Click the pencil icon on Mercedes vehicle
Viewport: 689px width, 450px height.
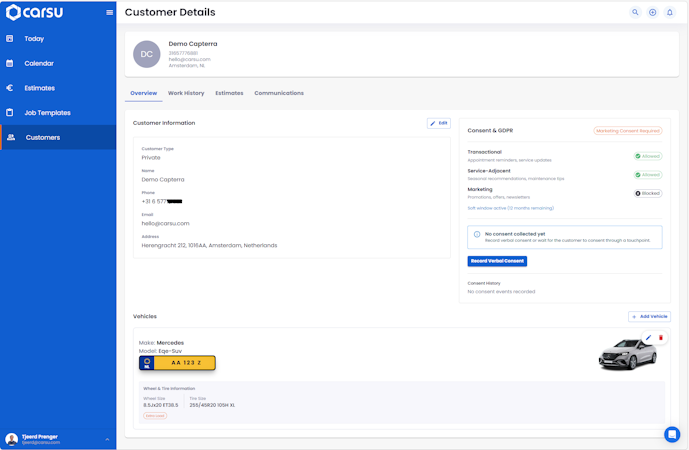648,338
